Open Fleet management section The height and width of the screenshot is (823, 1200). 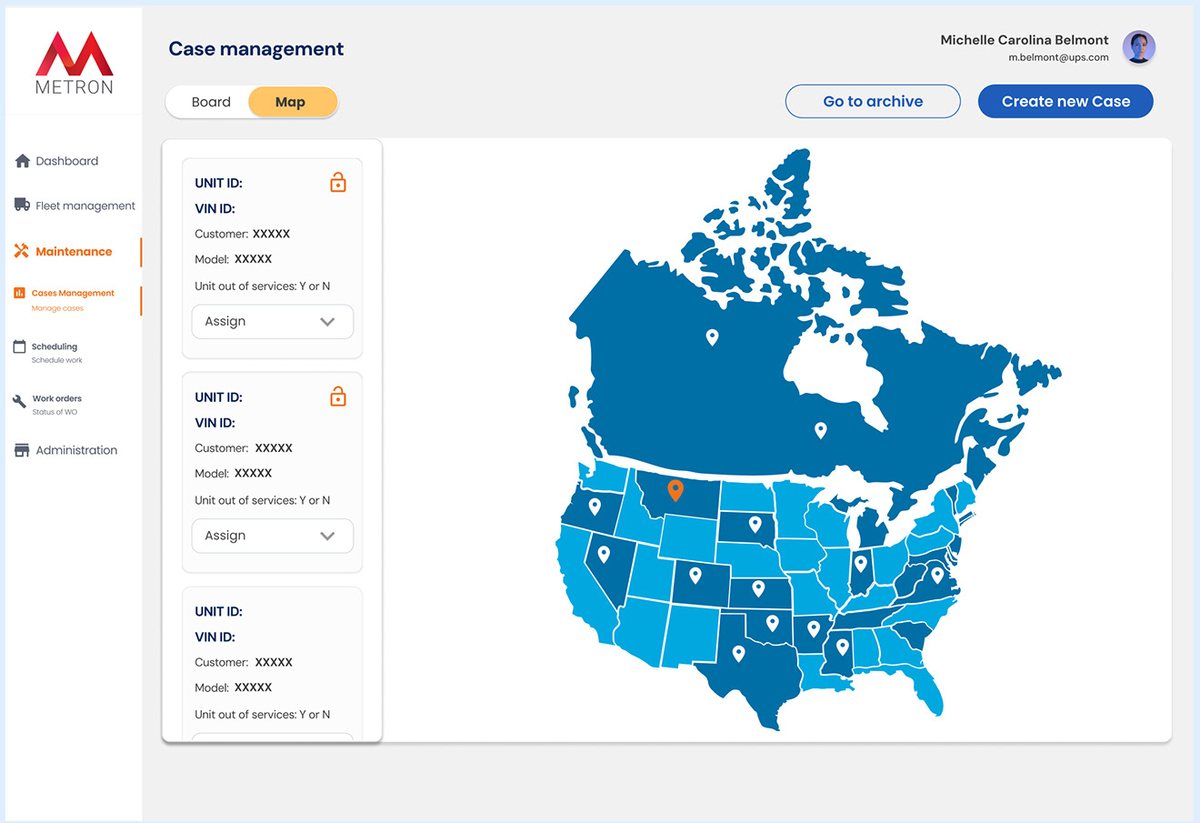85,206
